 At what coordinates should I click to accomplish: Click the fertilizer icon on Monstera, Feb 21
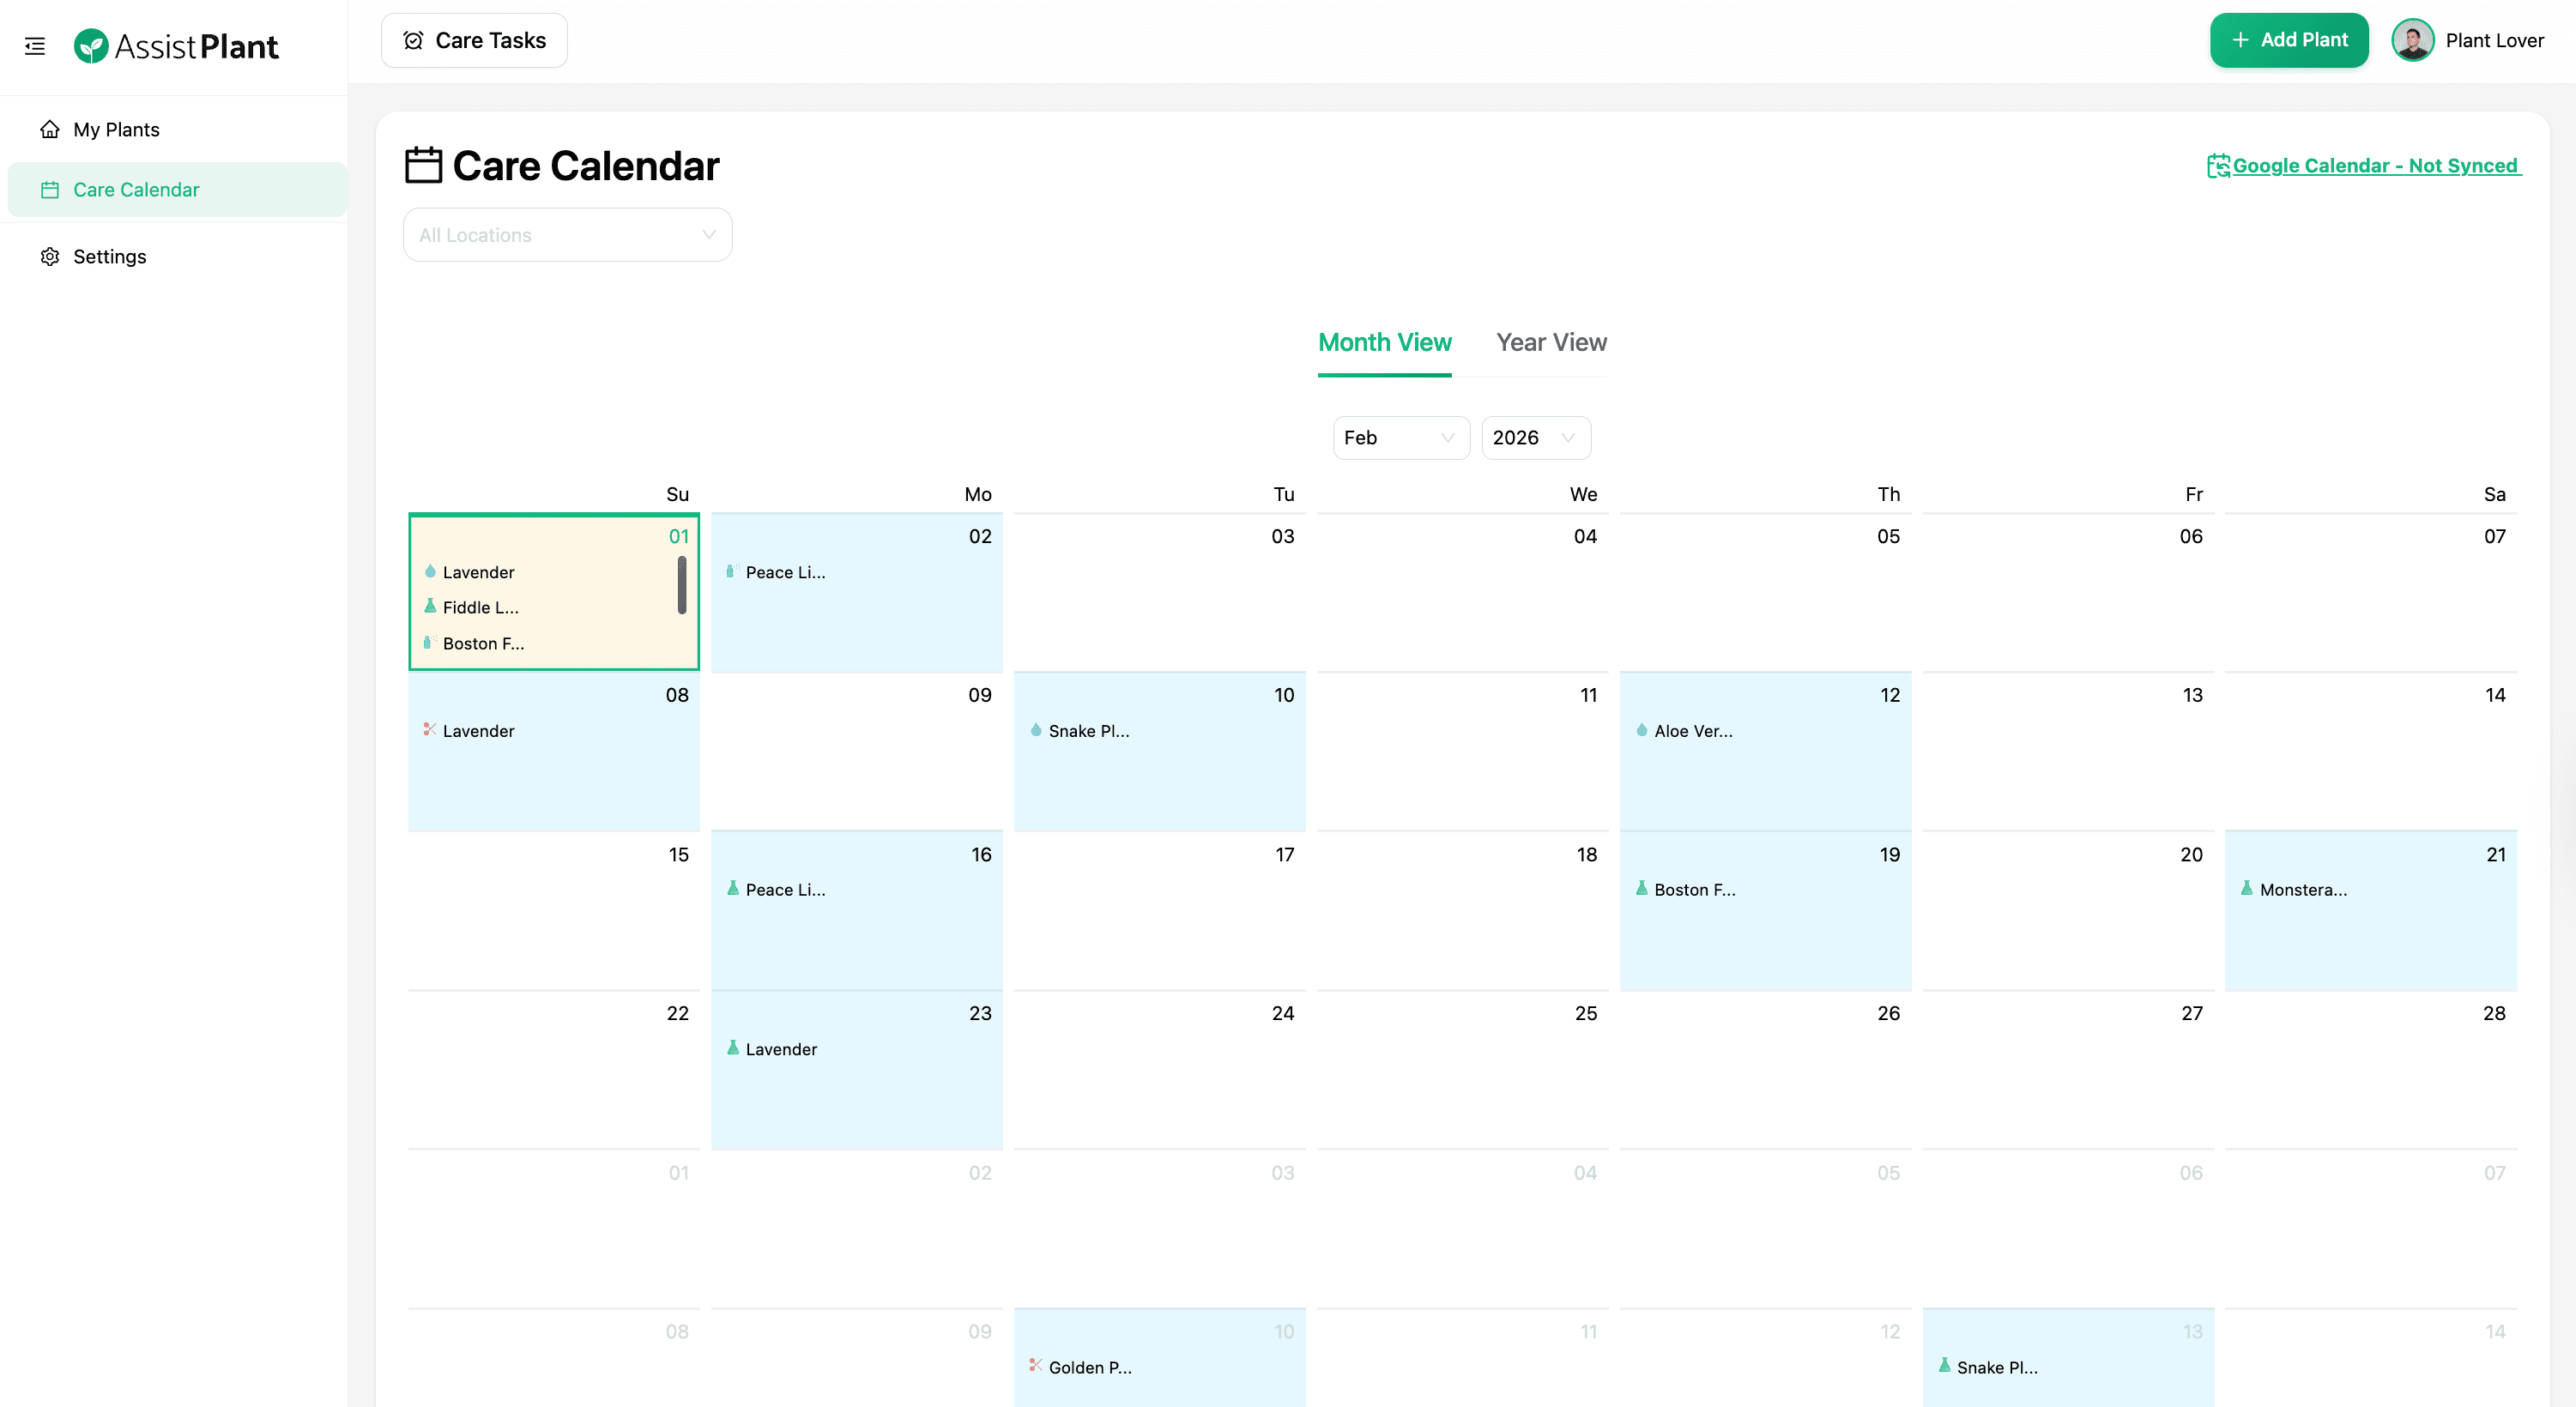tap(2247, 889)
